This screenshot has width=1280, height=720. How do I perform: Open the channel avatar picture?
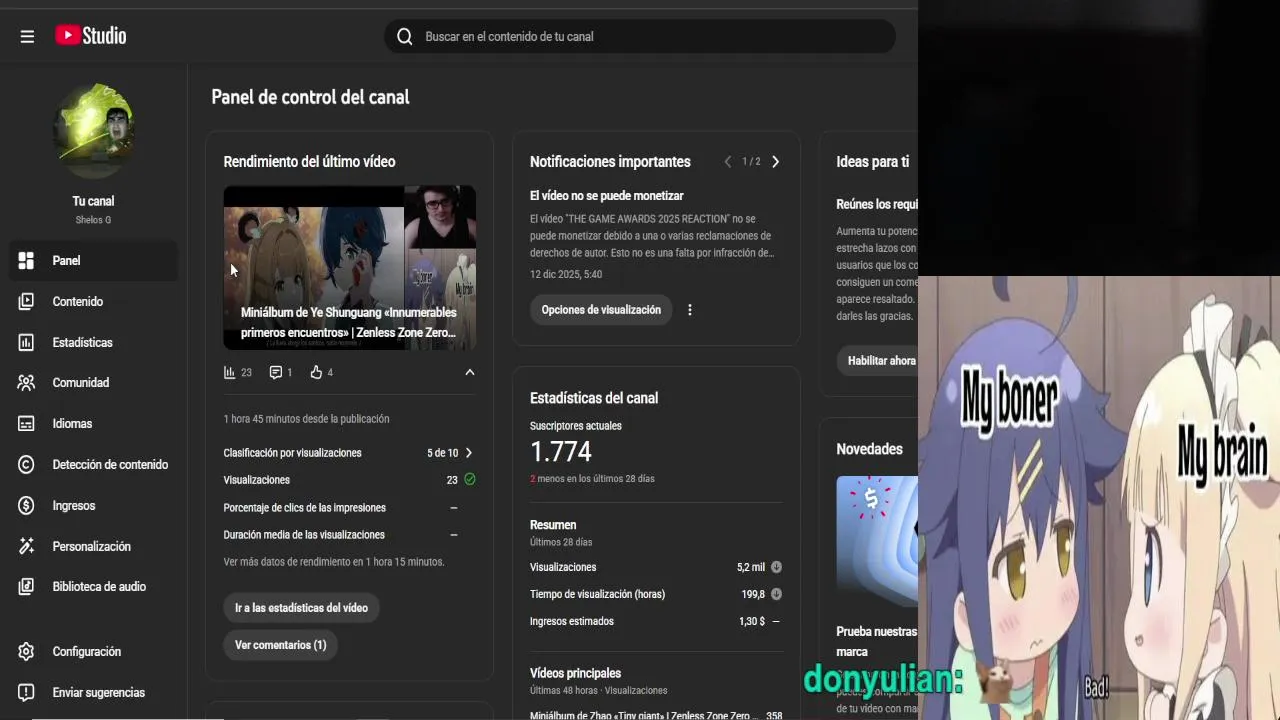[94, 132]
